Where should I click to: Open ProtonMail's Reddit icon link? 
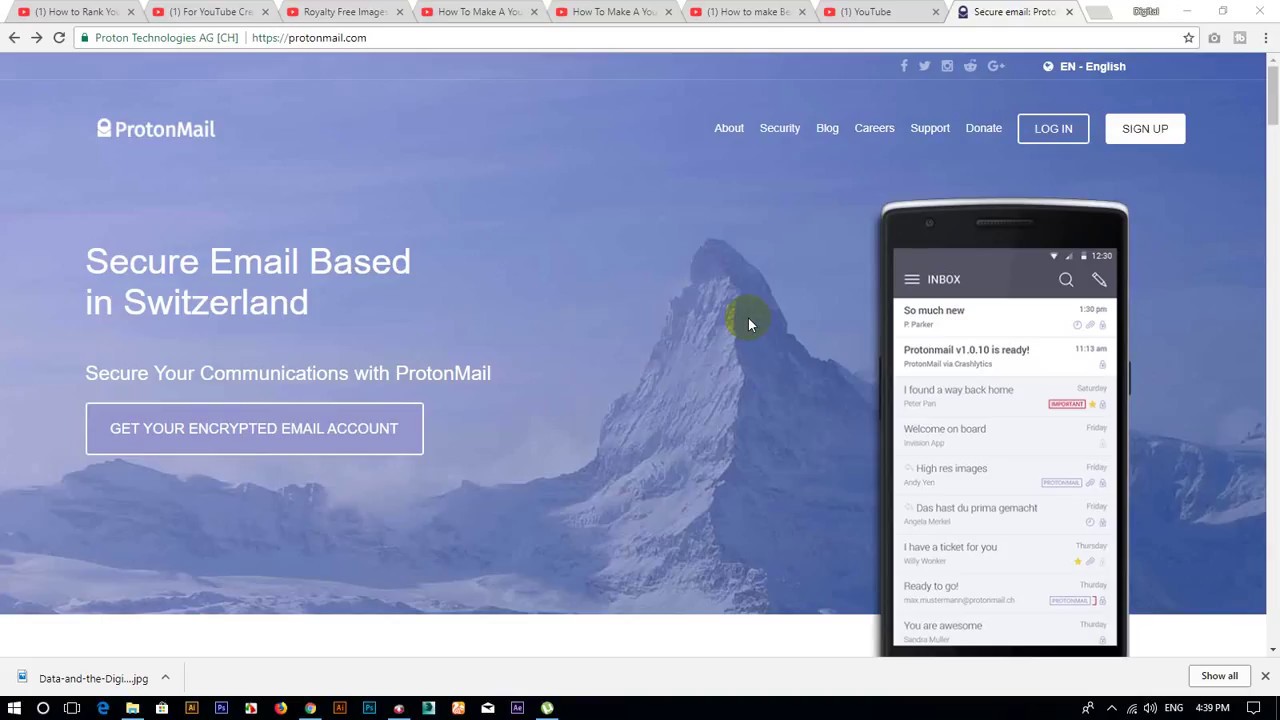(970, 66)
